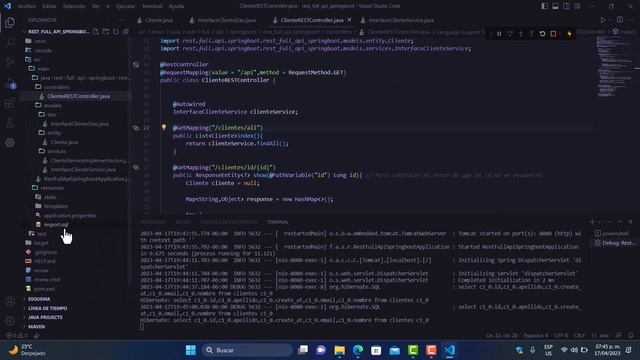Click the yellow lightbulb quick-fix icon
640x360 pixels.
164,127
